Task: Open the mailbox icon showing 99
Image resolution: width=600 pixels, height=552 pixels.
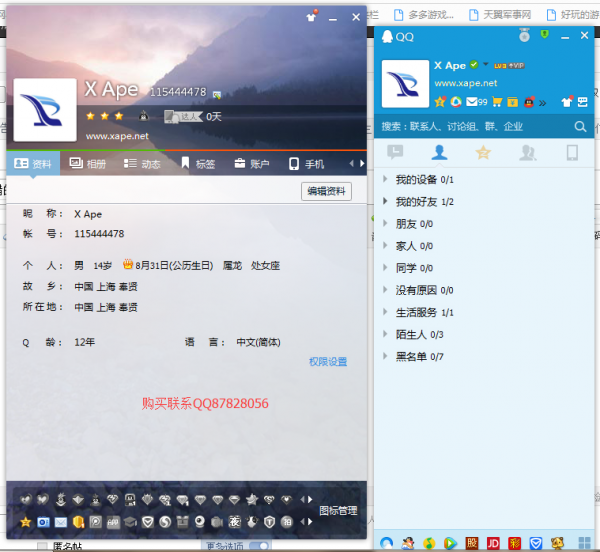Action: 477,102
